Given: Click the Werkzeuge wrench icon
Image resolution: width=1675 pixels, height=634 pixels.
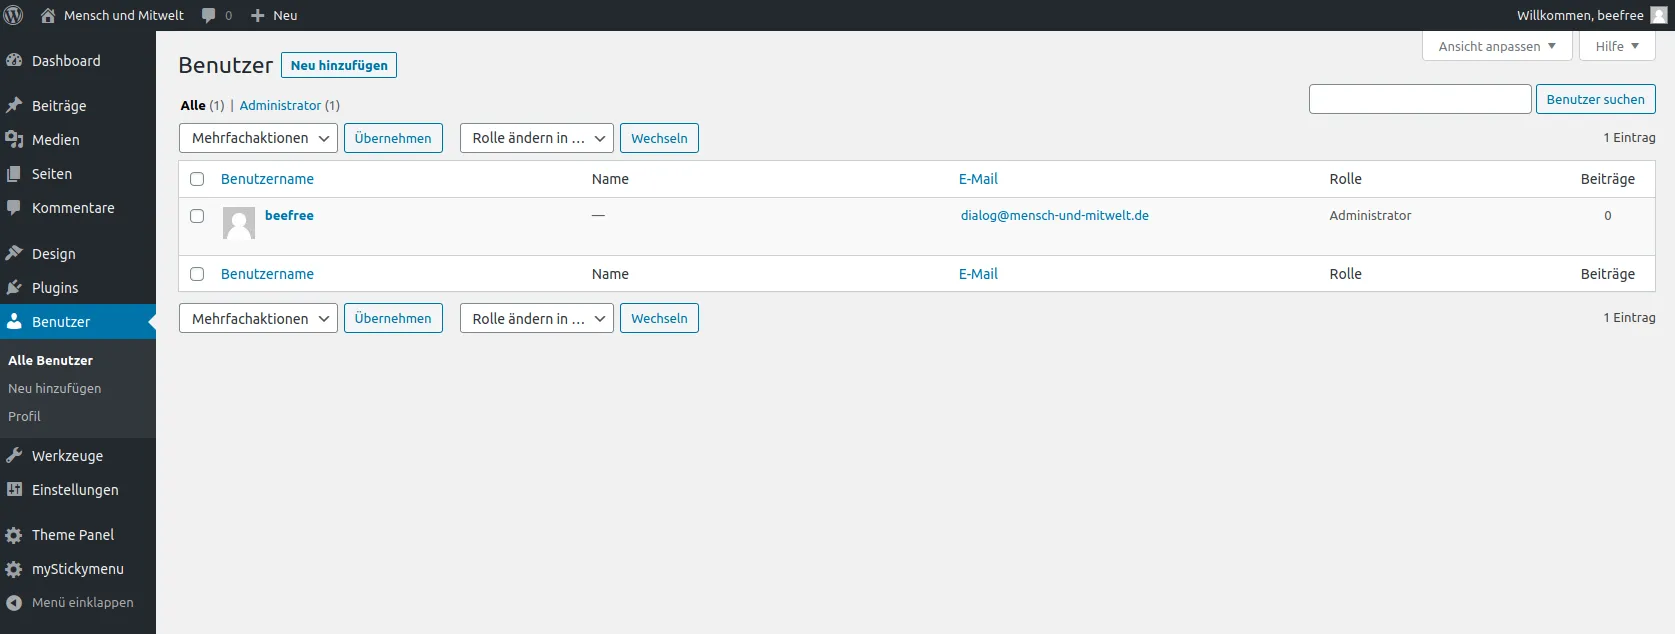Looking at the screenshot, I should point(14,456).
